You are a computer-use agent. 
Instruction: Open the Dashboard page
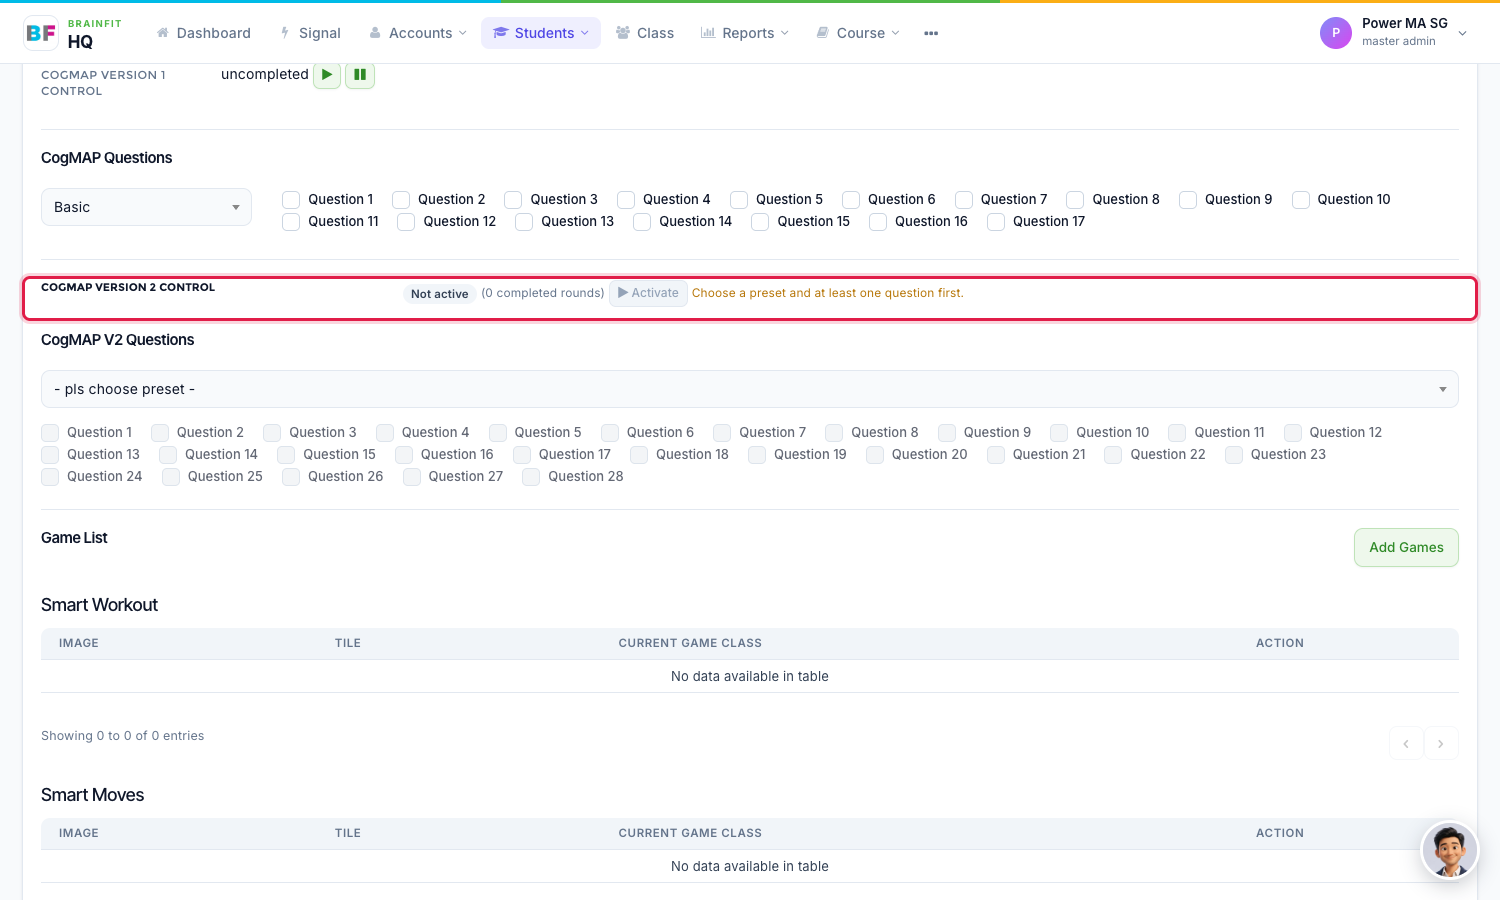204,33
